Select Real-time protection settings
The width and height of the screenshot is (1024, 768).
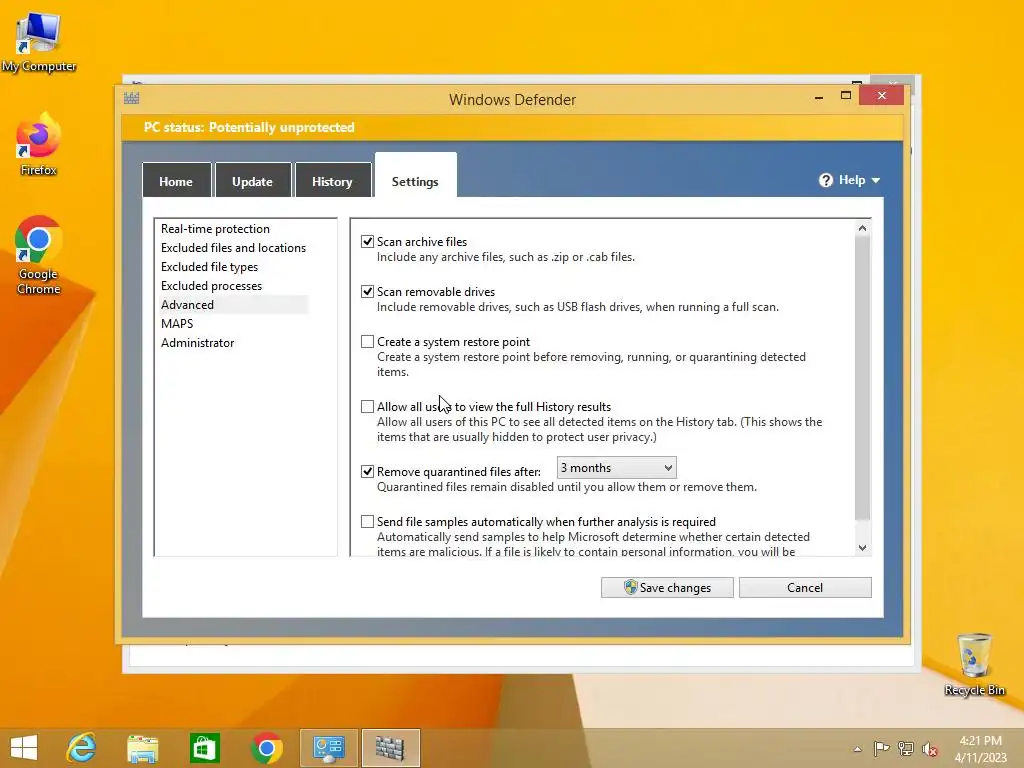[216, 229]
